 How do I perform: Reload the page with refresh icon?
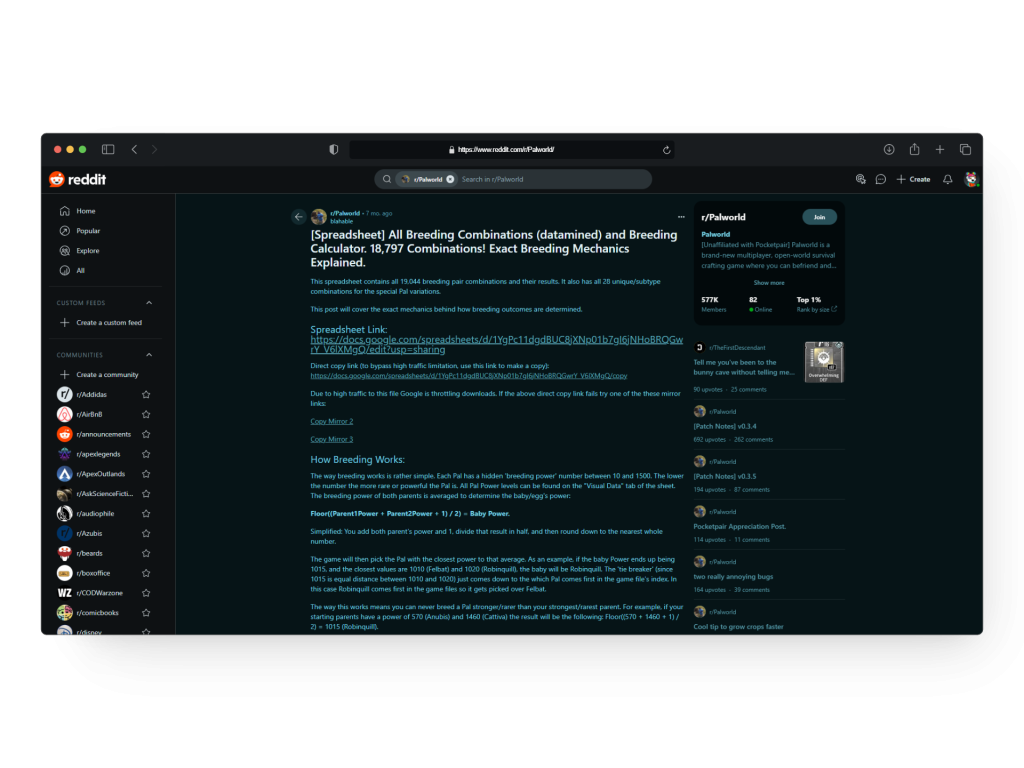tap(666, 150)
